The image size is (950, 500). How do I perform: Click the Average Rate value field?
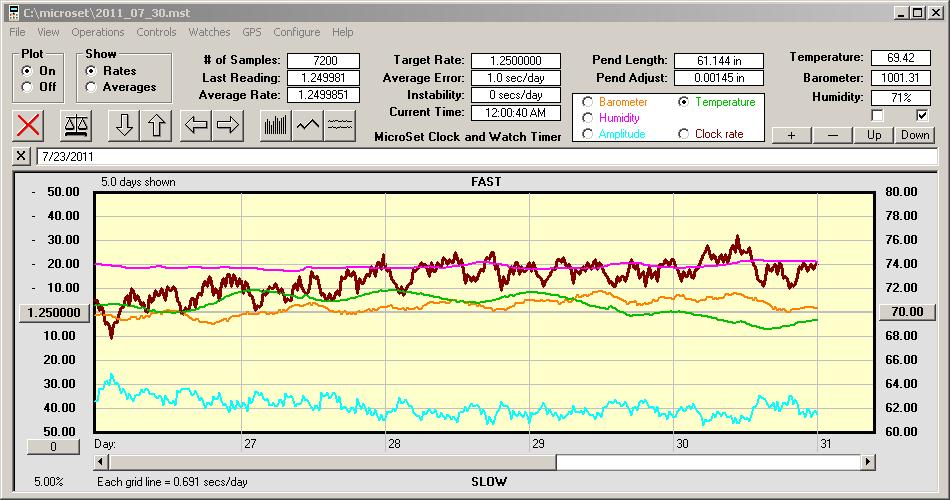[324, 95]
